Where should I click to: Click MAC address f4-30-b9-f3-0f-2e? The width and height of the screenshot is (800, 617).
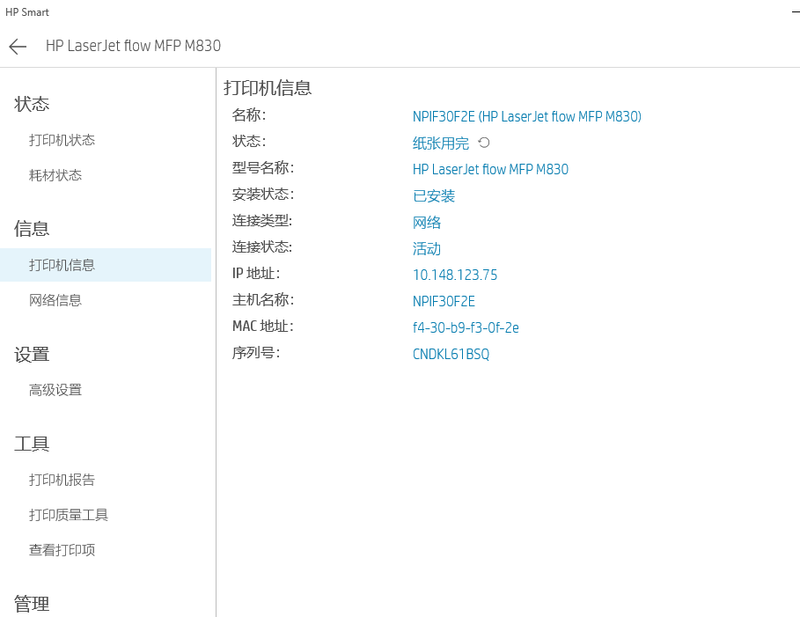point(465,328)
